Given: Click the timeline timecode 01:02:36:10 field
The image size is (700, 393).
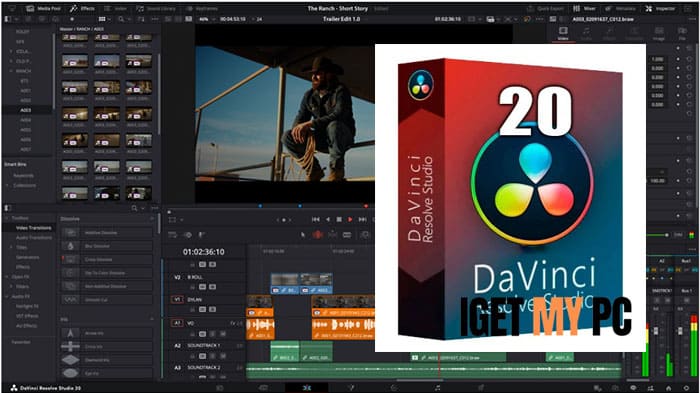Looking at the screenshot, I should coord(204,252).
